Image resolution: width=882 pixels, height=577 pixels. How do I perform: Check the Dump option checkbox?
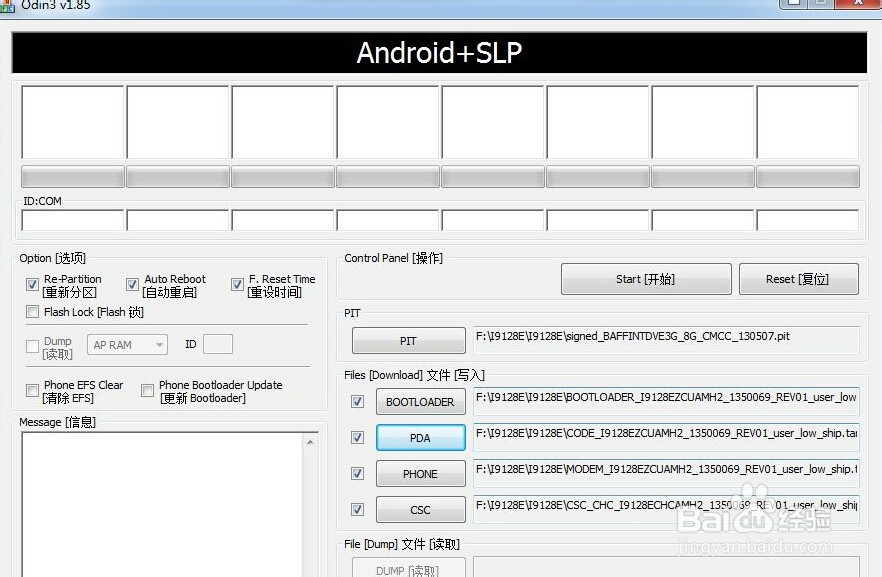[33, 345]
